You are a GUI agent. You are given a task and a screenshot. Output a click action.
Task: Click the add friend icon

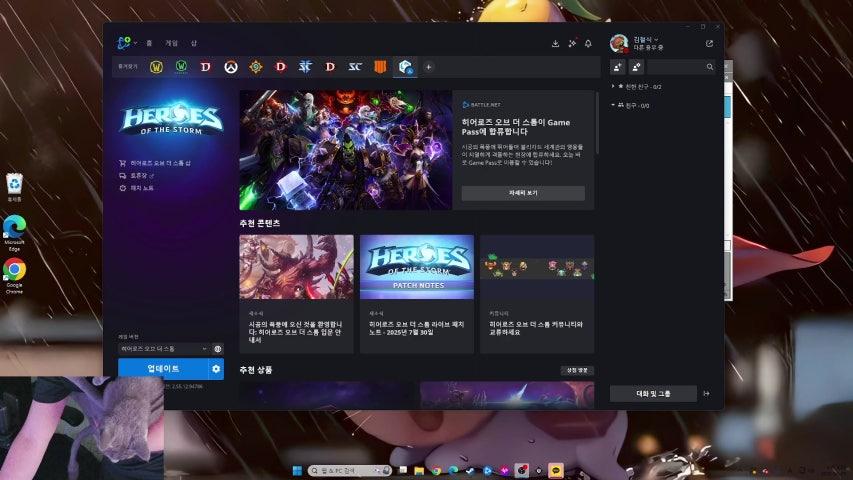click(x=618, y=67)
